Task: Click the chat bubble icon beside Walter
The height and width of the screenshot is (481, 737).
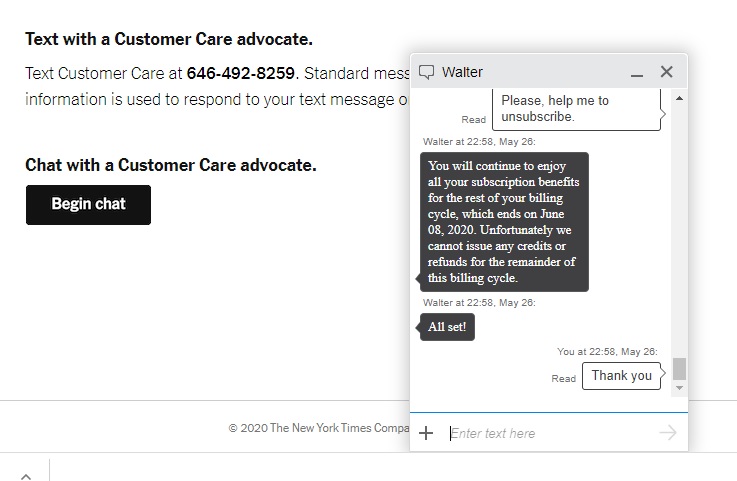Action: [x=426, y=72]
